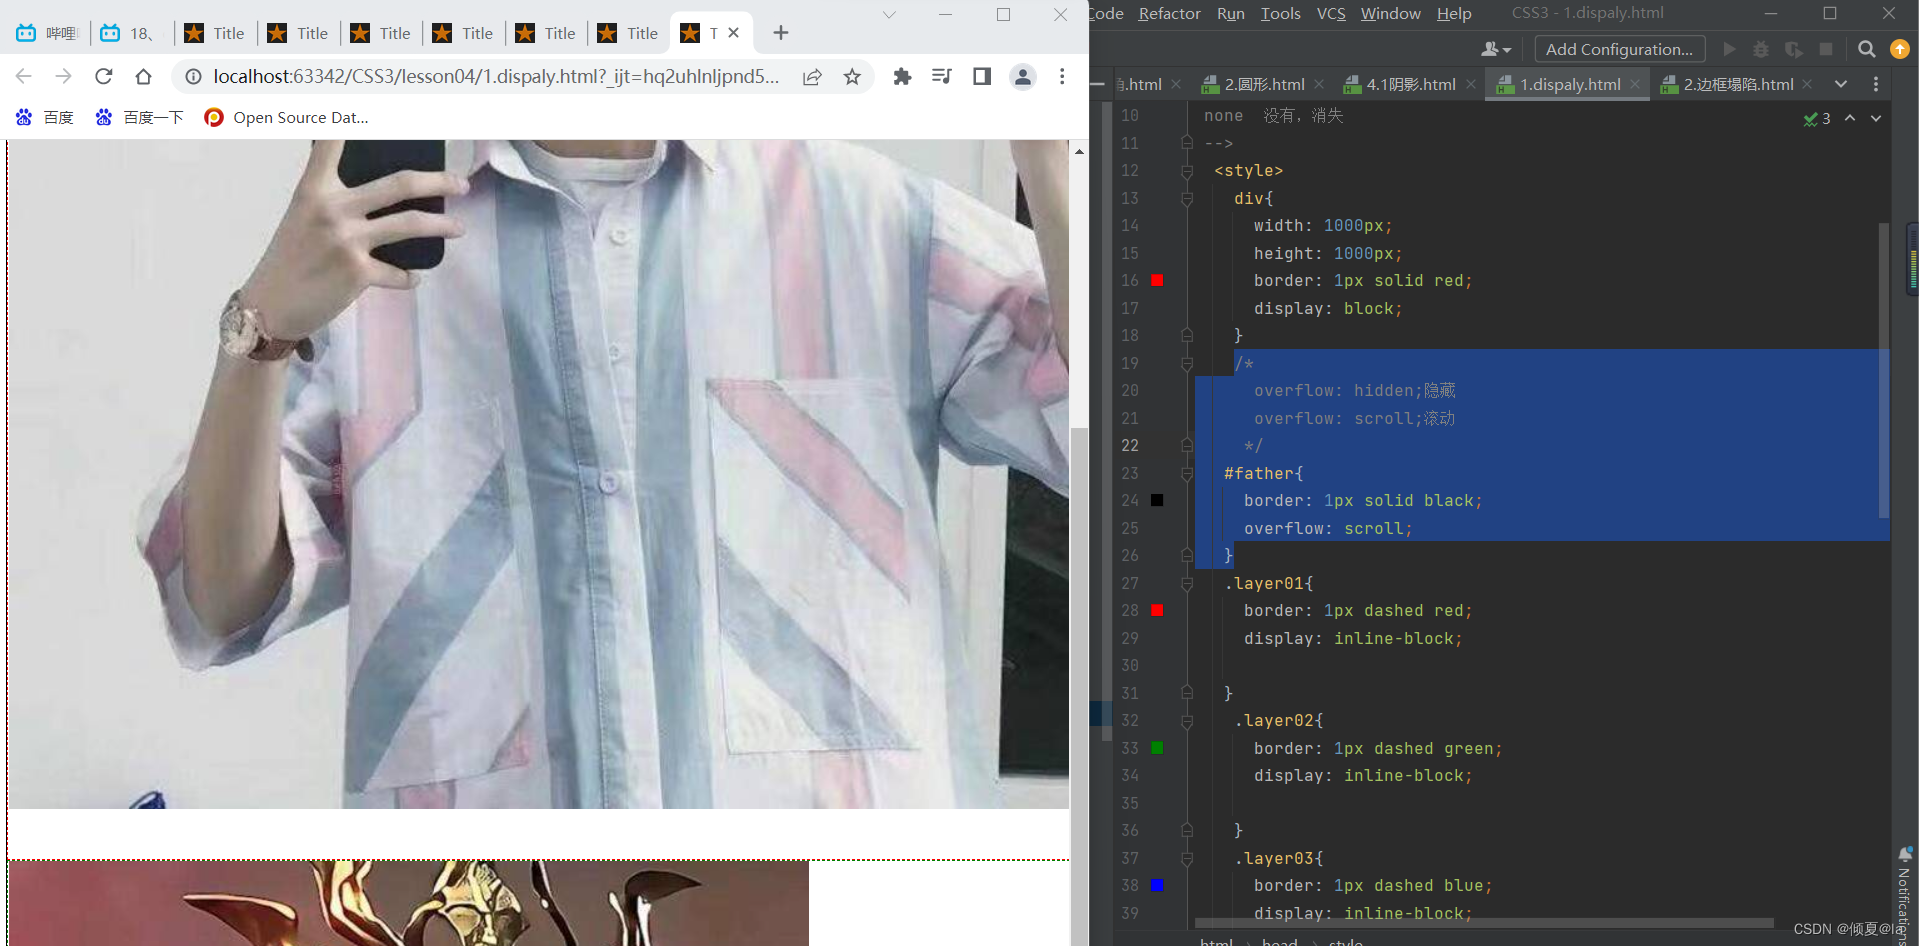Switch to 2.边框塌陷.html editor tab

click(1738, 85)
